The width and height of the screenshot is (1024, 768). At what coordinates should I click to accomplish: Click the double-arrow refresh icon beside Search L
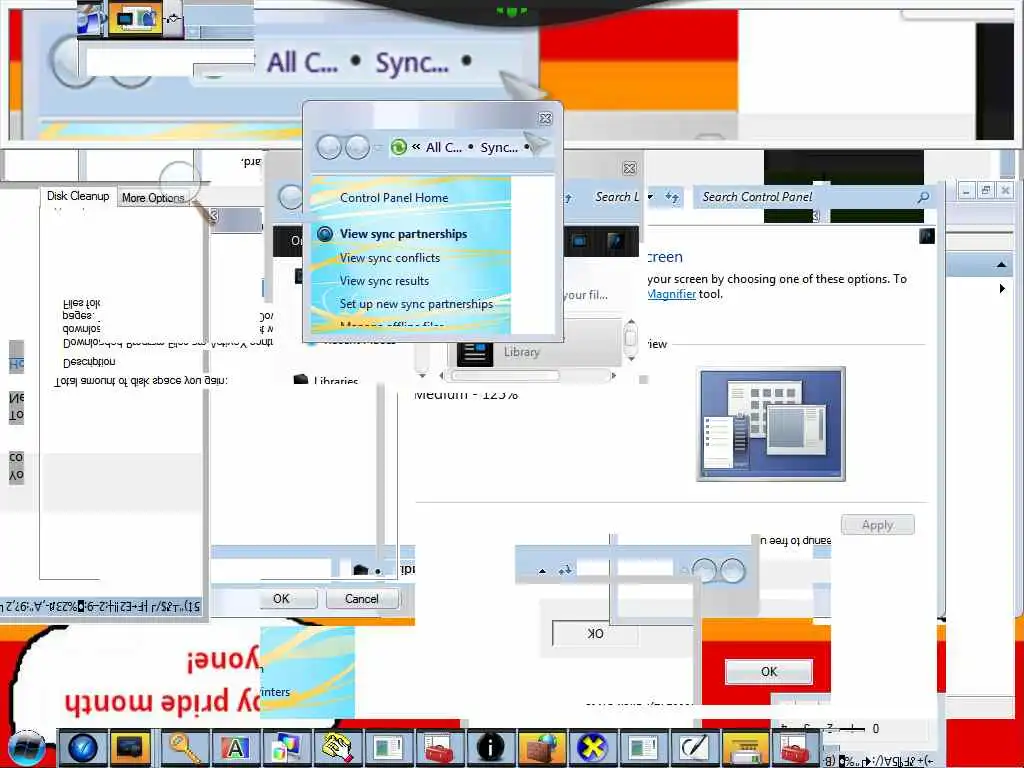click(x=672, y=197)
